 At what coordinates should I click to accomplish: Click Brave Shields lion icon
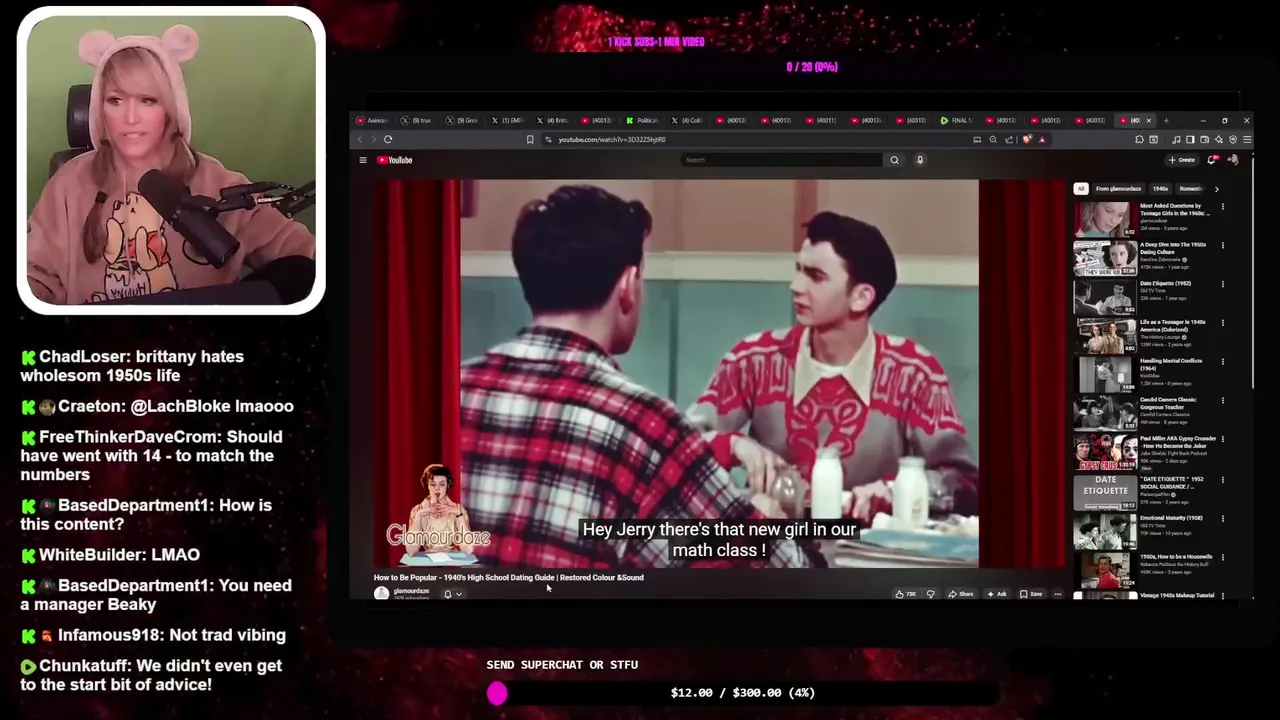1027,140
